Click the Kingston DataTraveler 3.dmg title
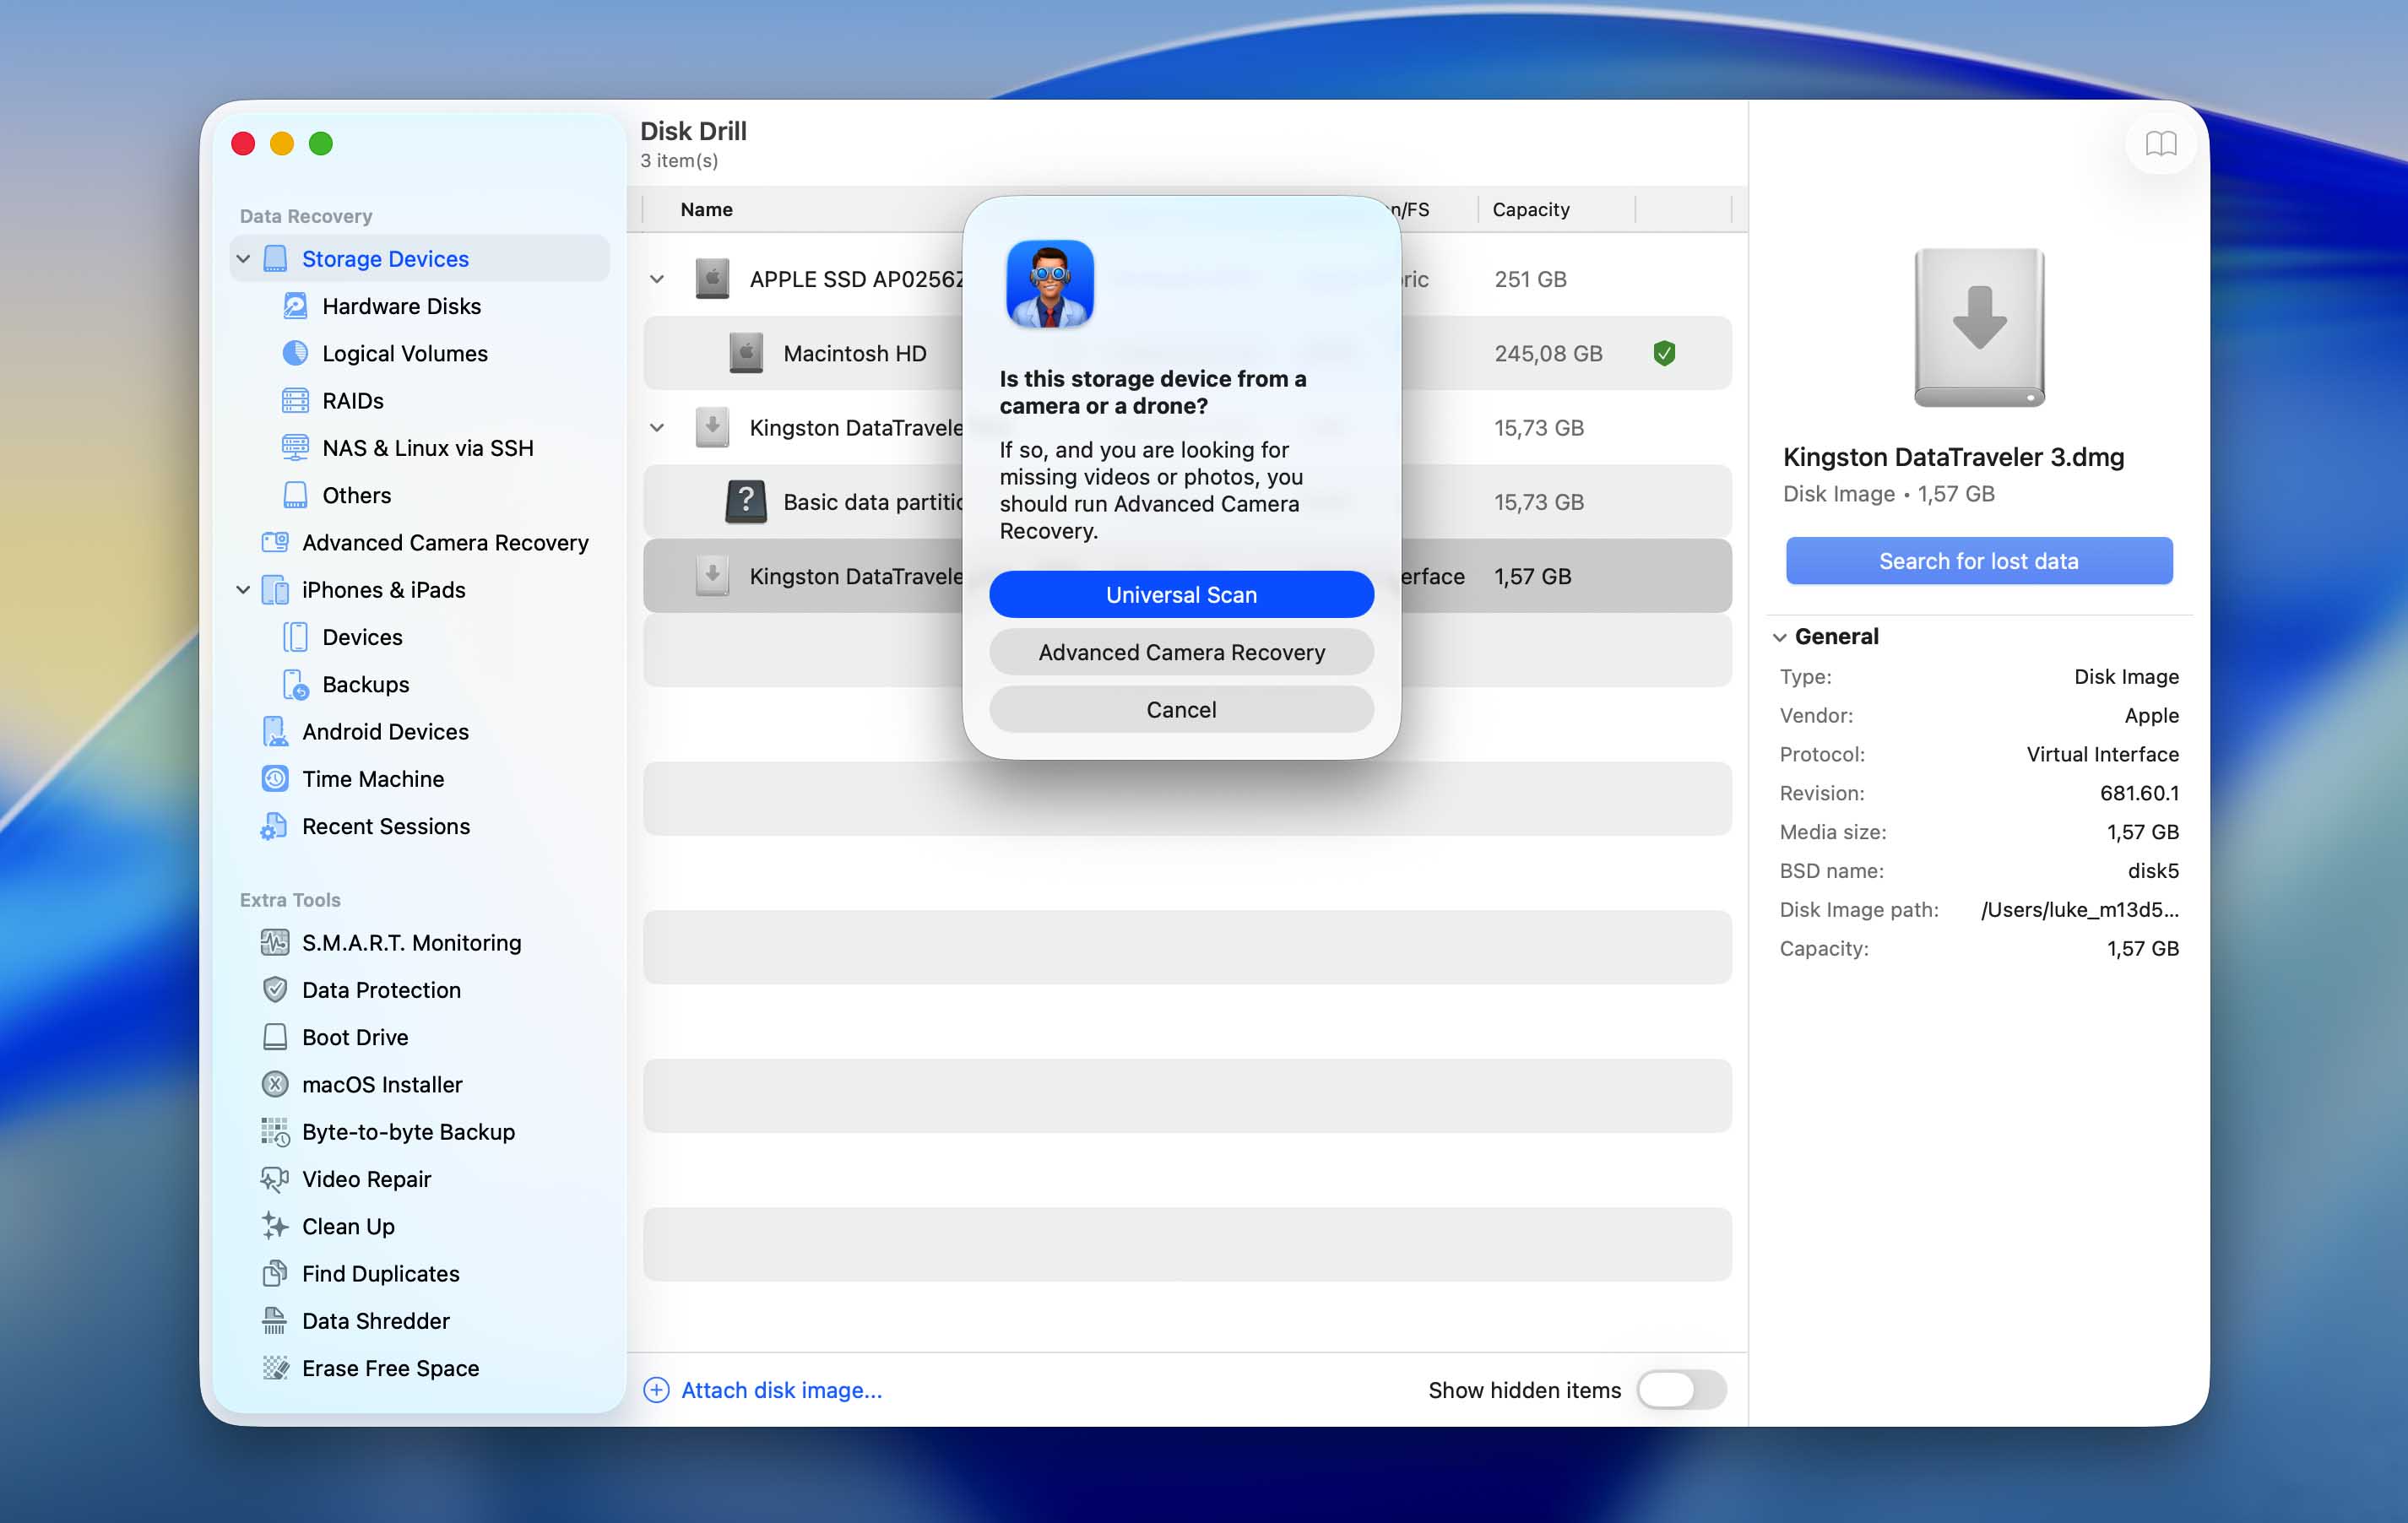Screen dimensions: 2408x1523 1953,457
